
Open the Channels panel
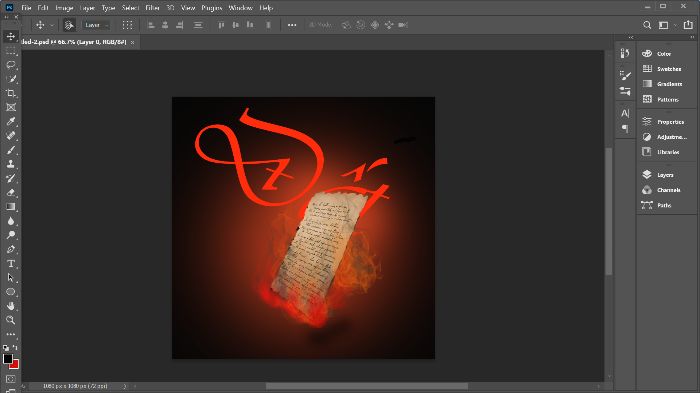coord(667,190)
